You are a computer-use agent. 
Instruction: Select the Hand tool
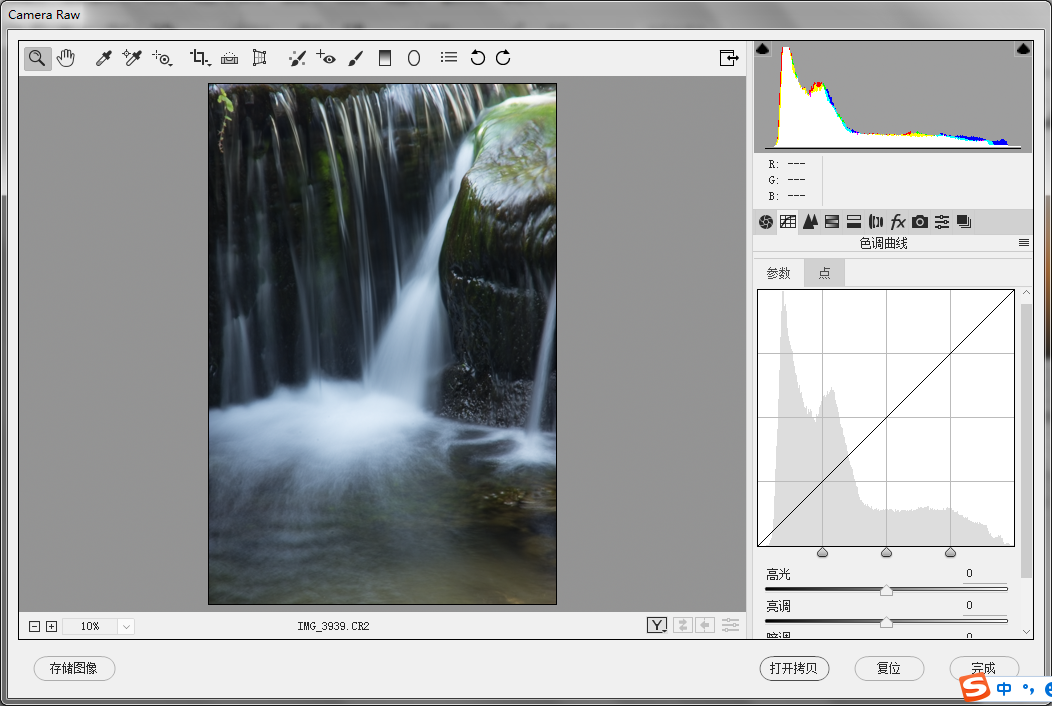[x=66, y=58]
